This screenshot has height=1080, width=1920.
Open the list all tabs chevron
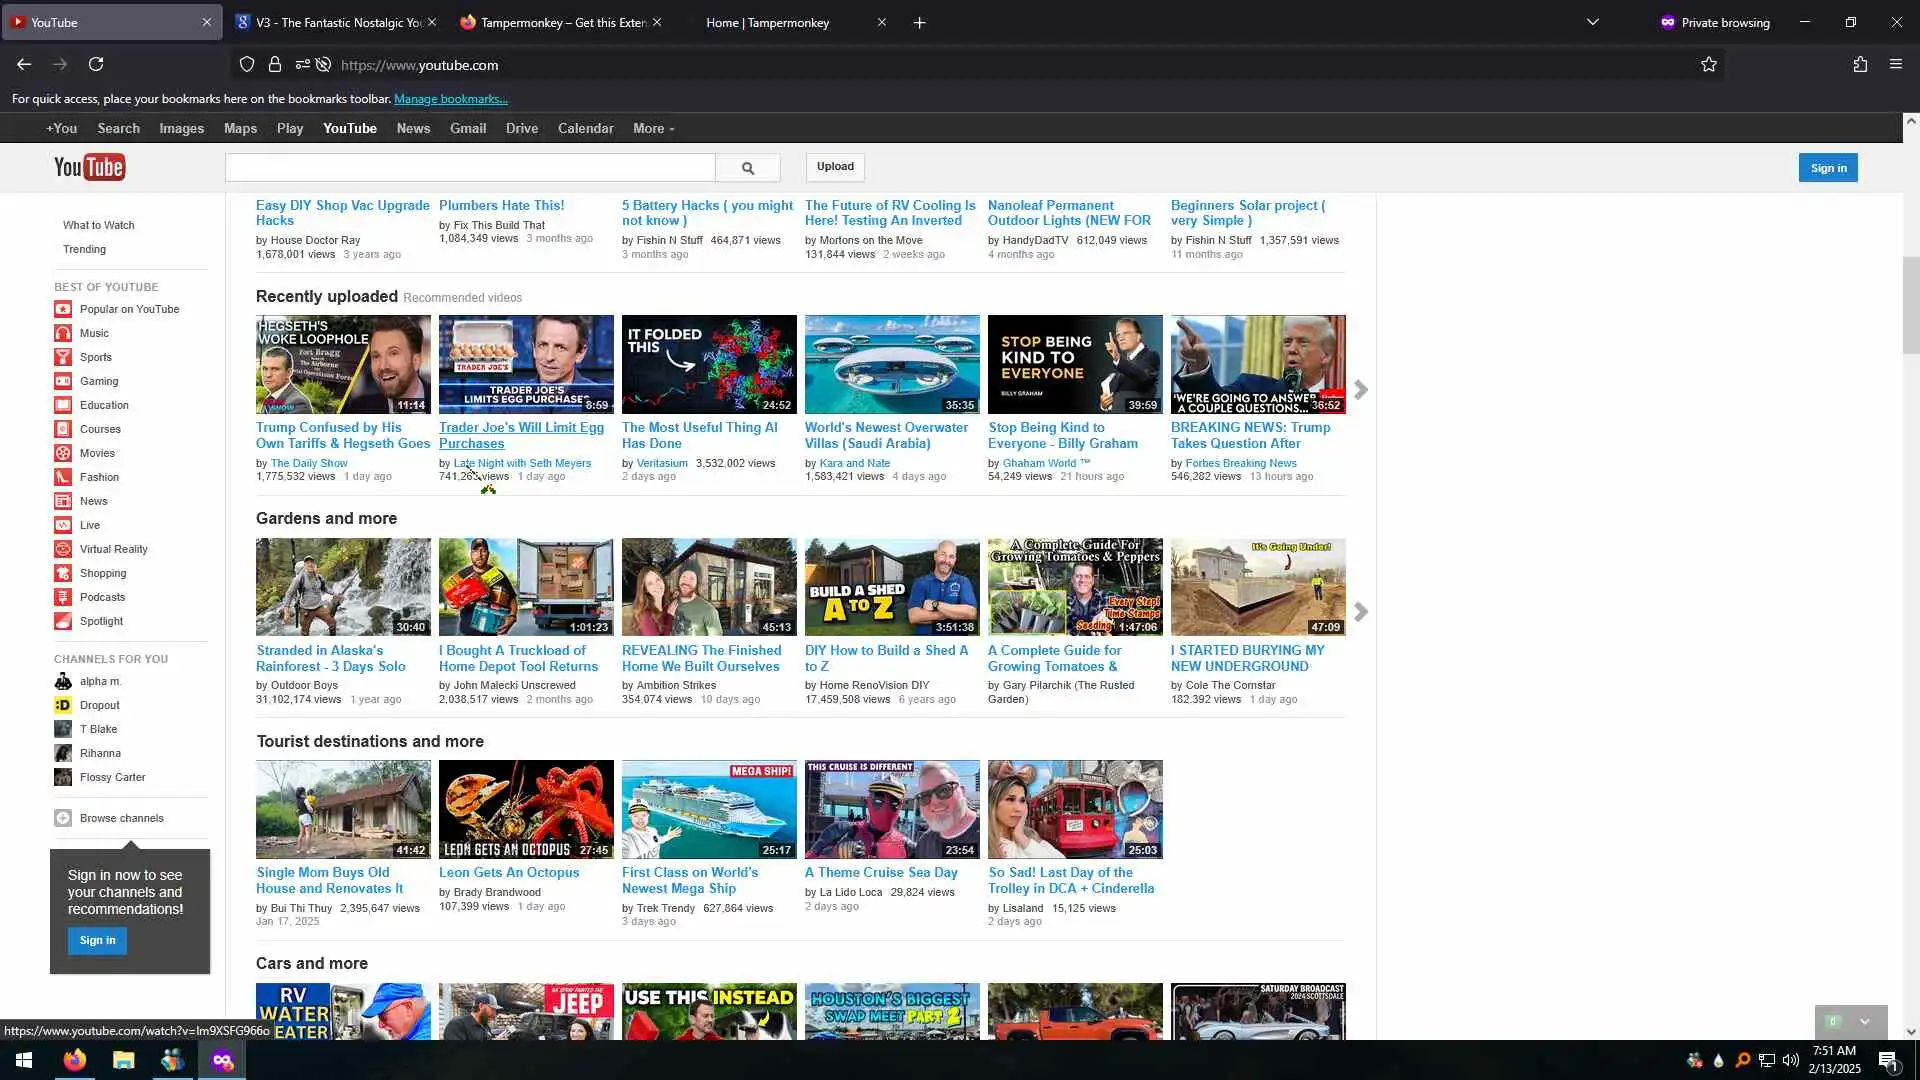pyautogui.click(x=1592, y=22)
